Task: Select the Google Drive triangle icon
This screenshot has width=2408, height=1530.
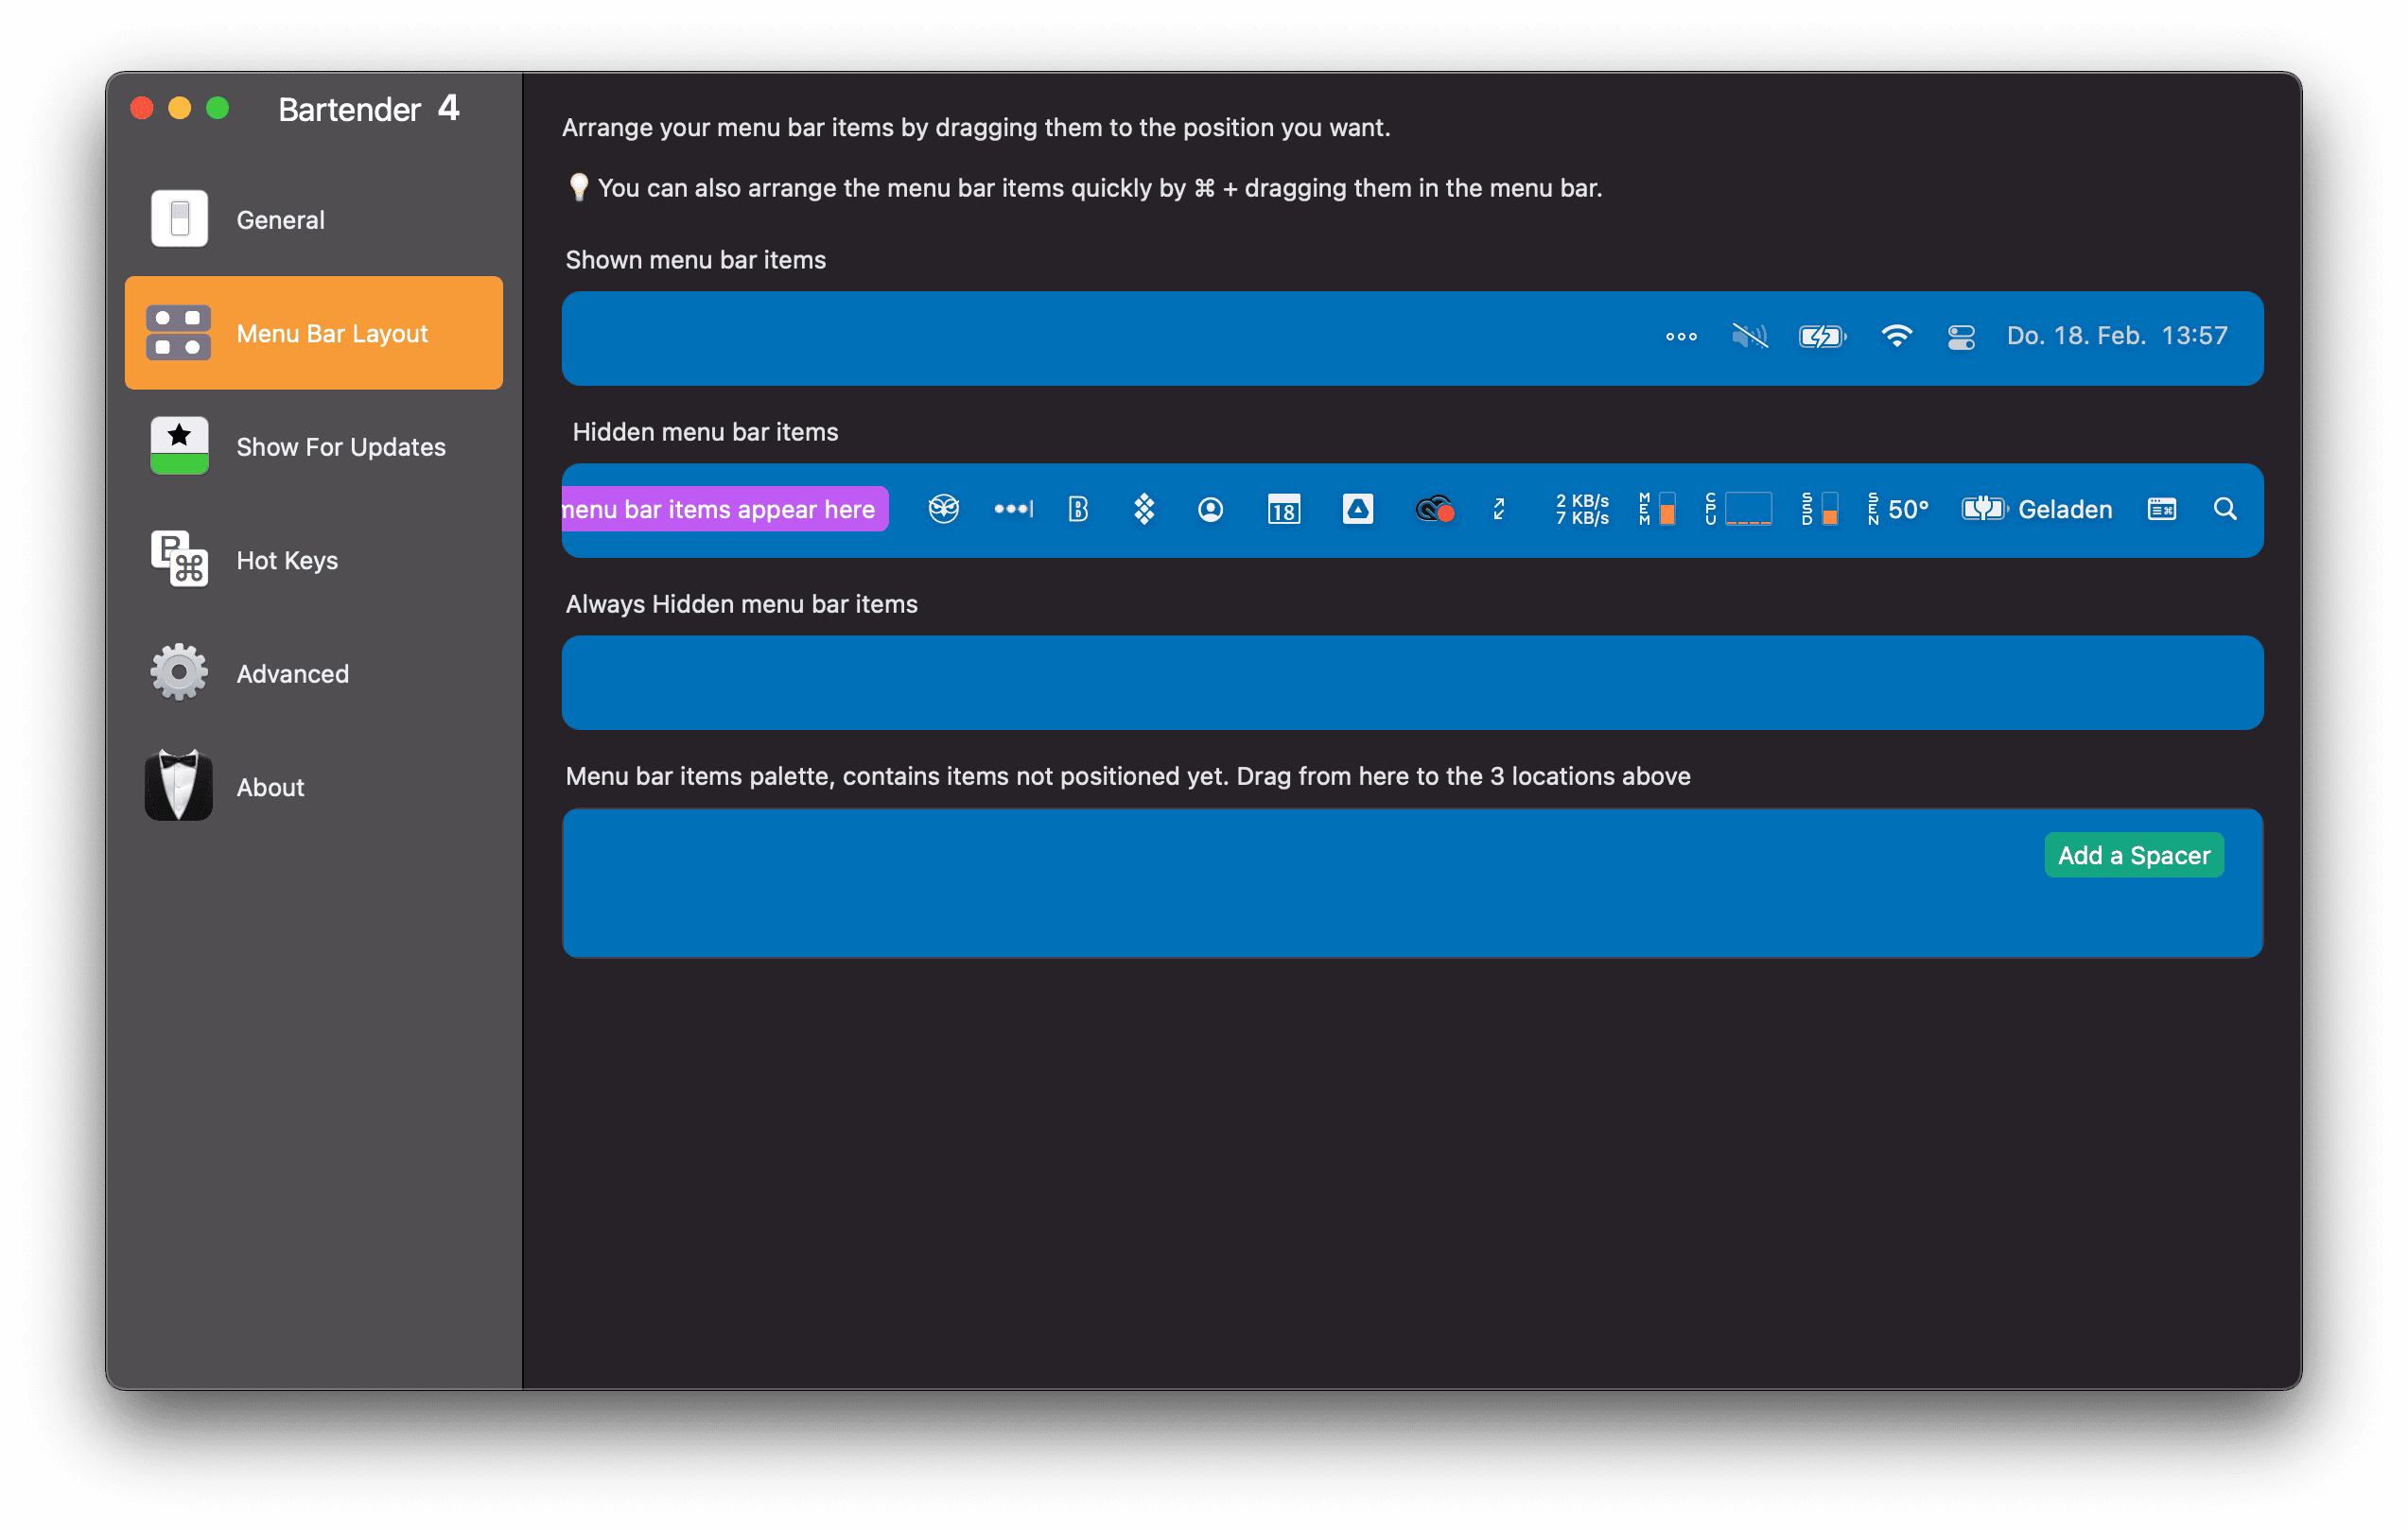Action: [x=1357, y=509]
